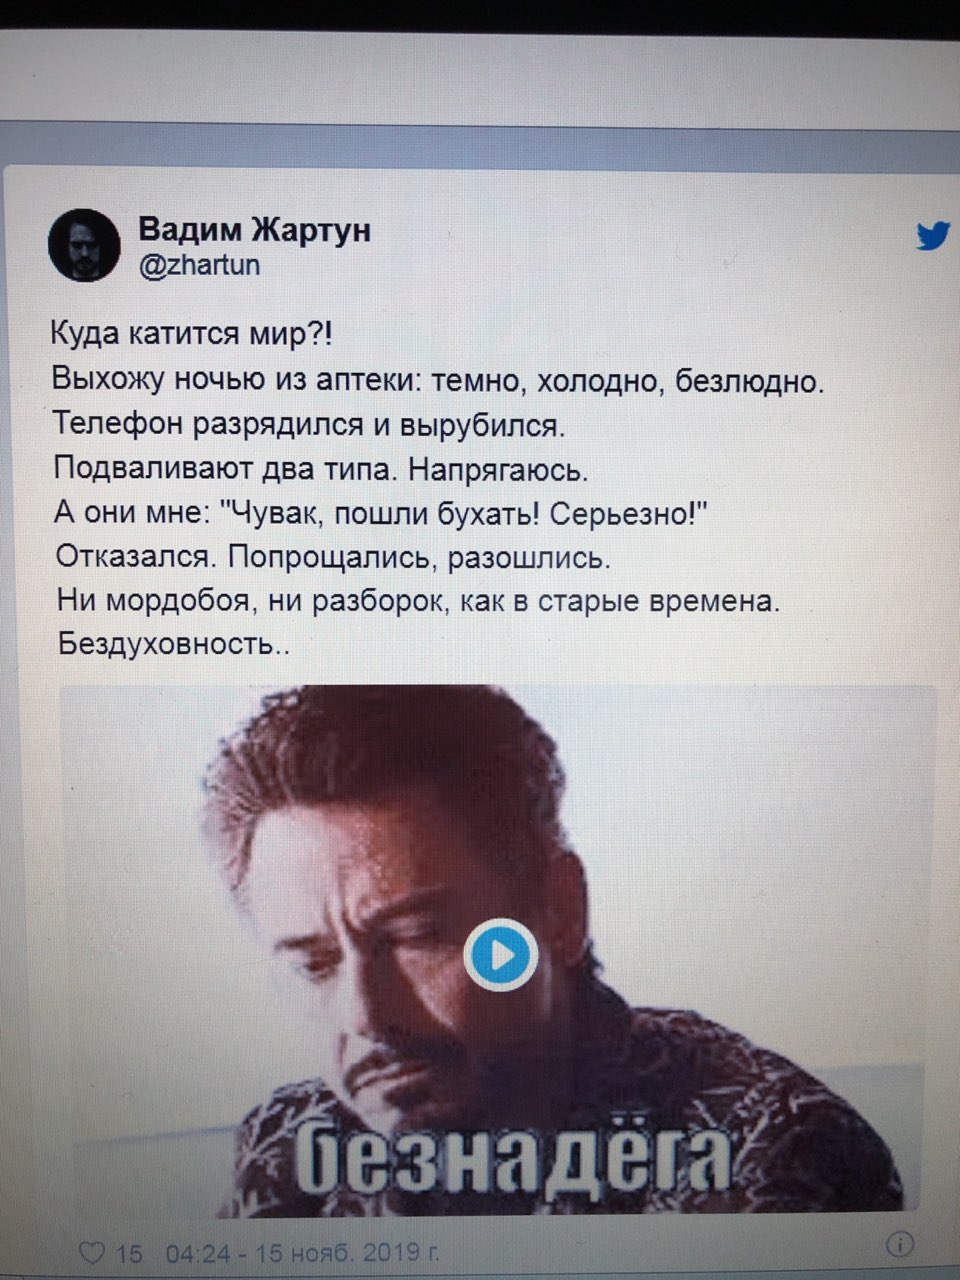Click the tweet line Бездуховность
This screenshot has width=960, height=1280.
pyautogui.click(x=174, y=643)
